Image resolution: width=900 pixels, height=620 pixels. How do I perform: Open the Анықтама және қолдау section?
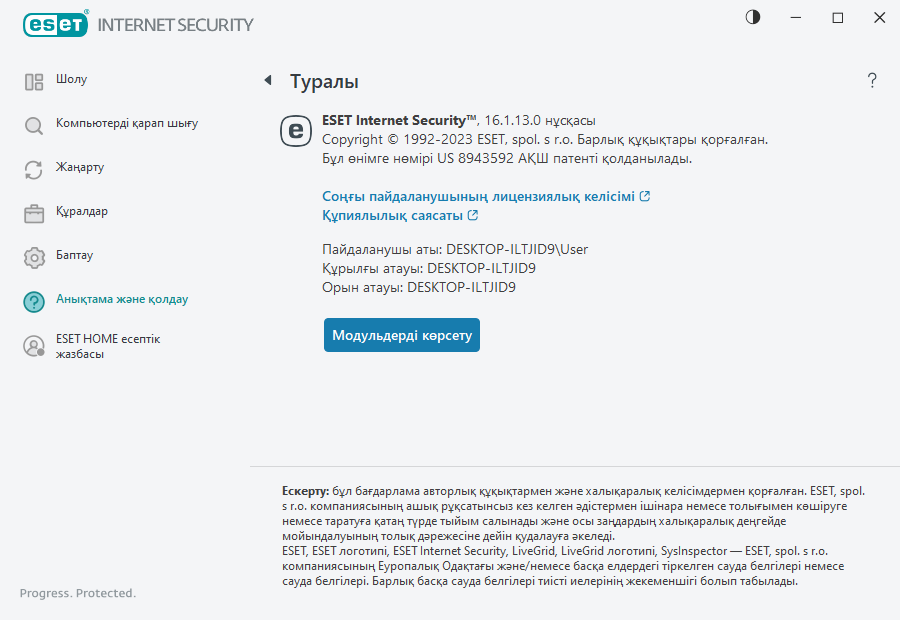122,299
